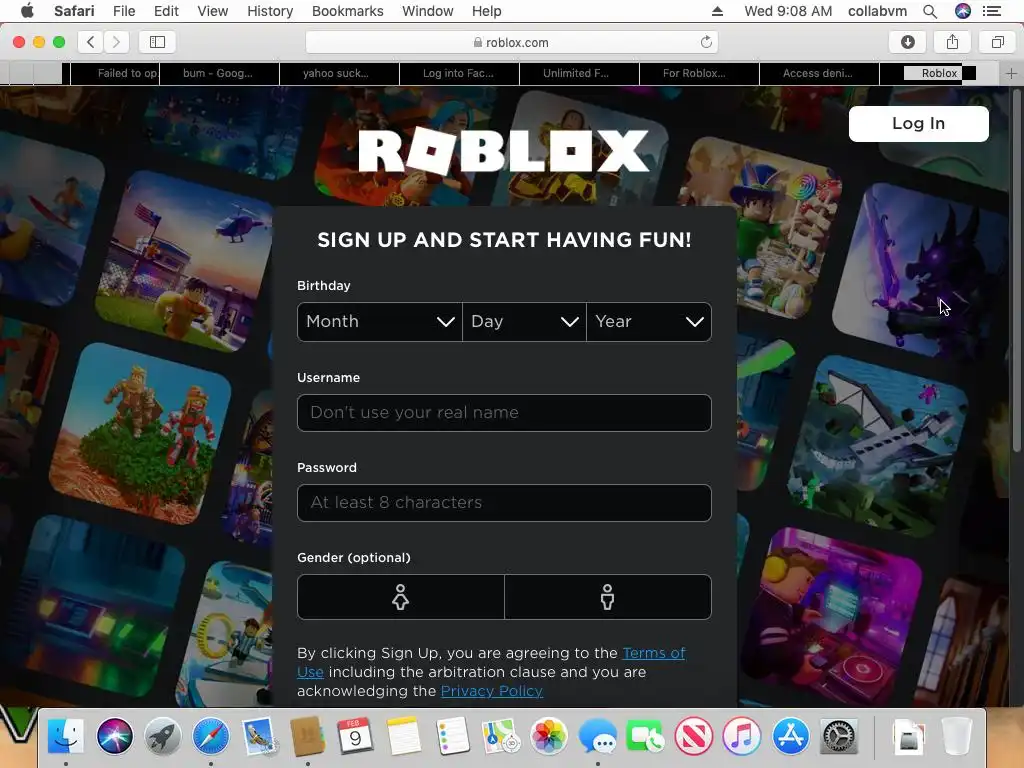Open News from the Dock
Viewport: 1024px width, 768px height.
[x=694, y=736]
